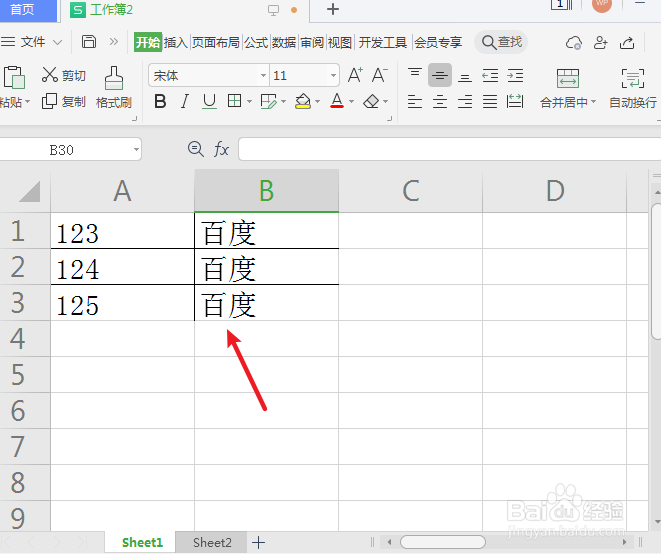Open the borders grid icon

coord(234,101)
